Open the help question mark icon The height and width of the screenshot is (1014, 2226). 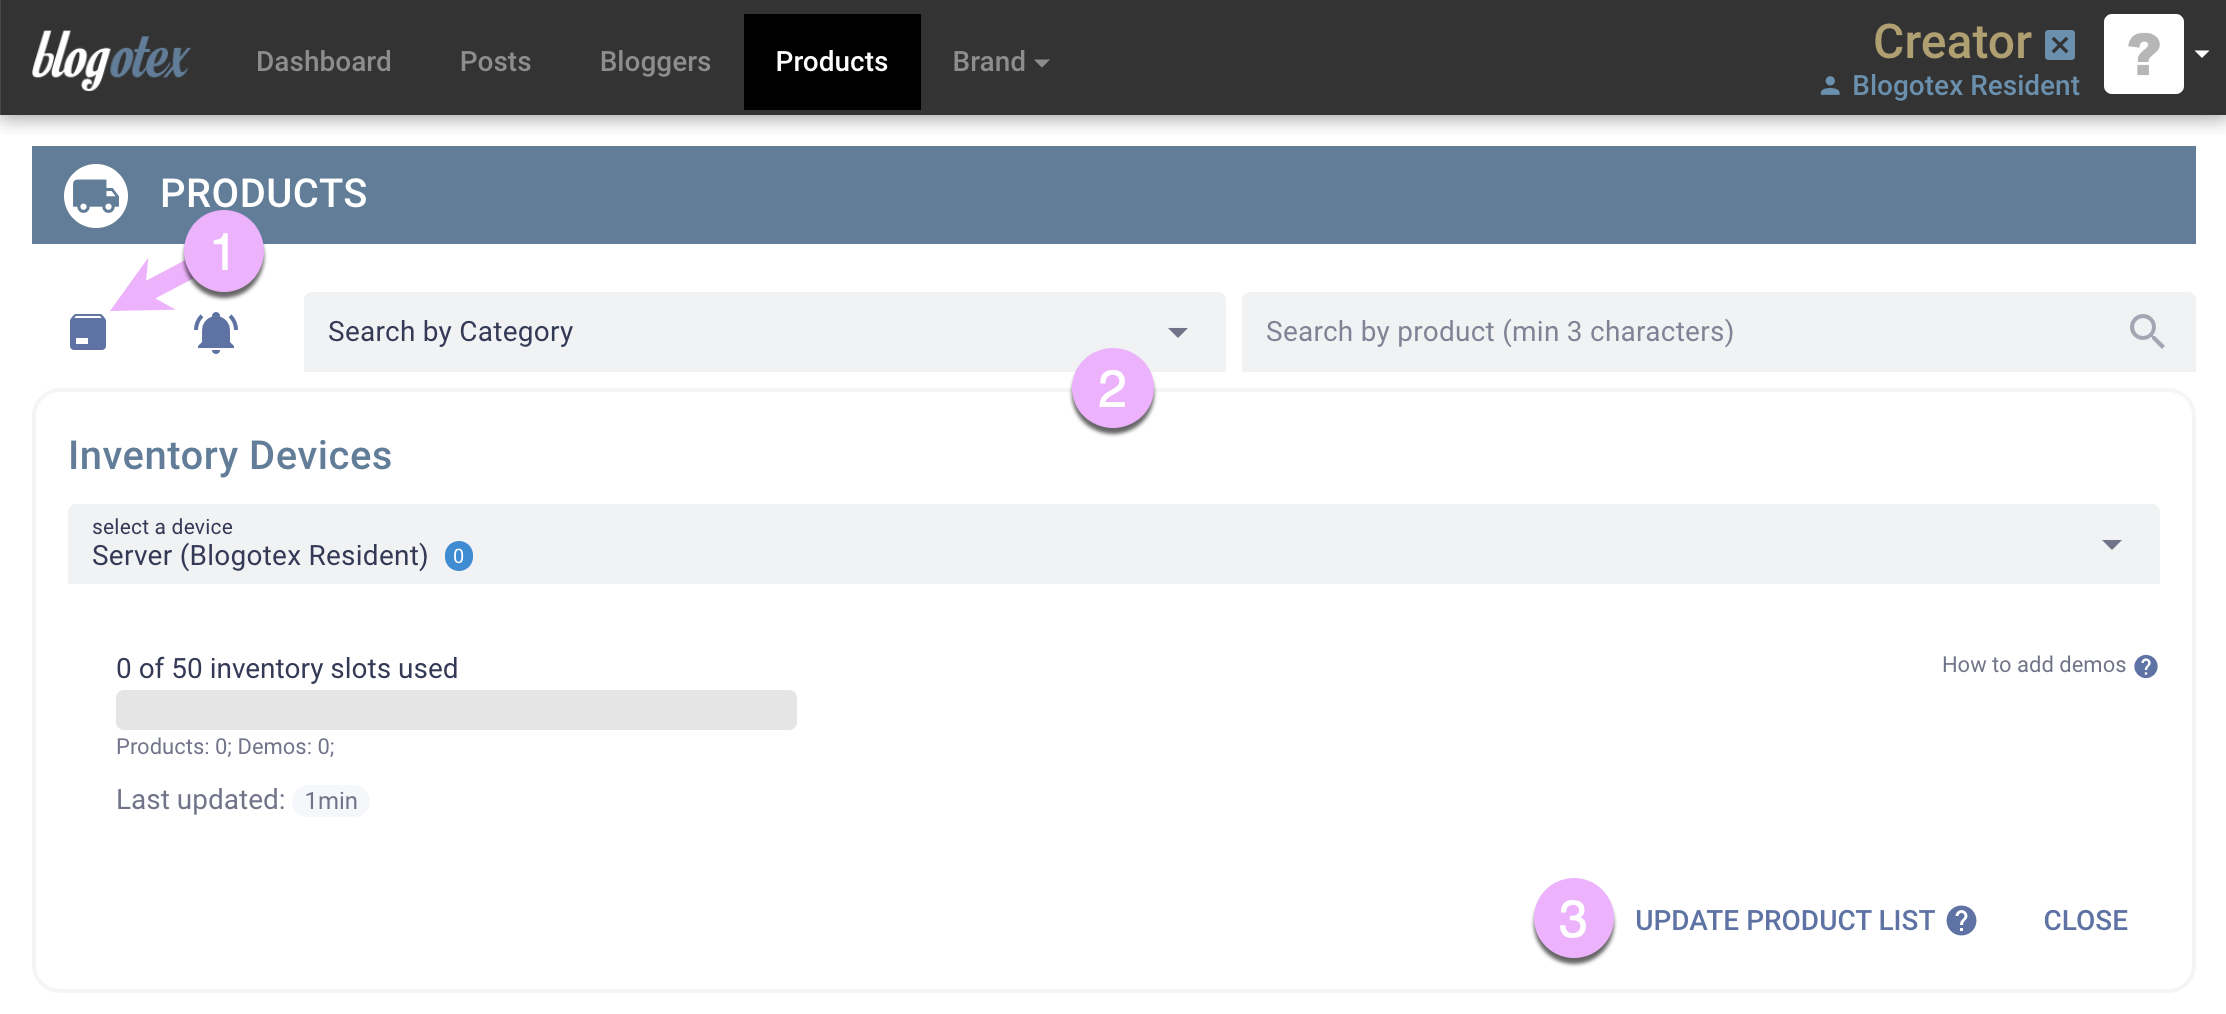tap(2142, 55)
